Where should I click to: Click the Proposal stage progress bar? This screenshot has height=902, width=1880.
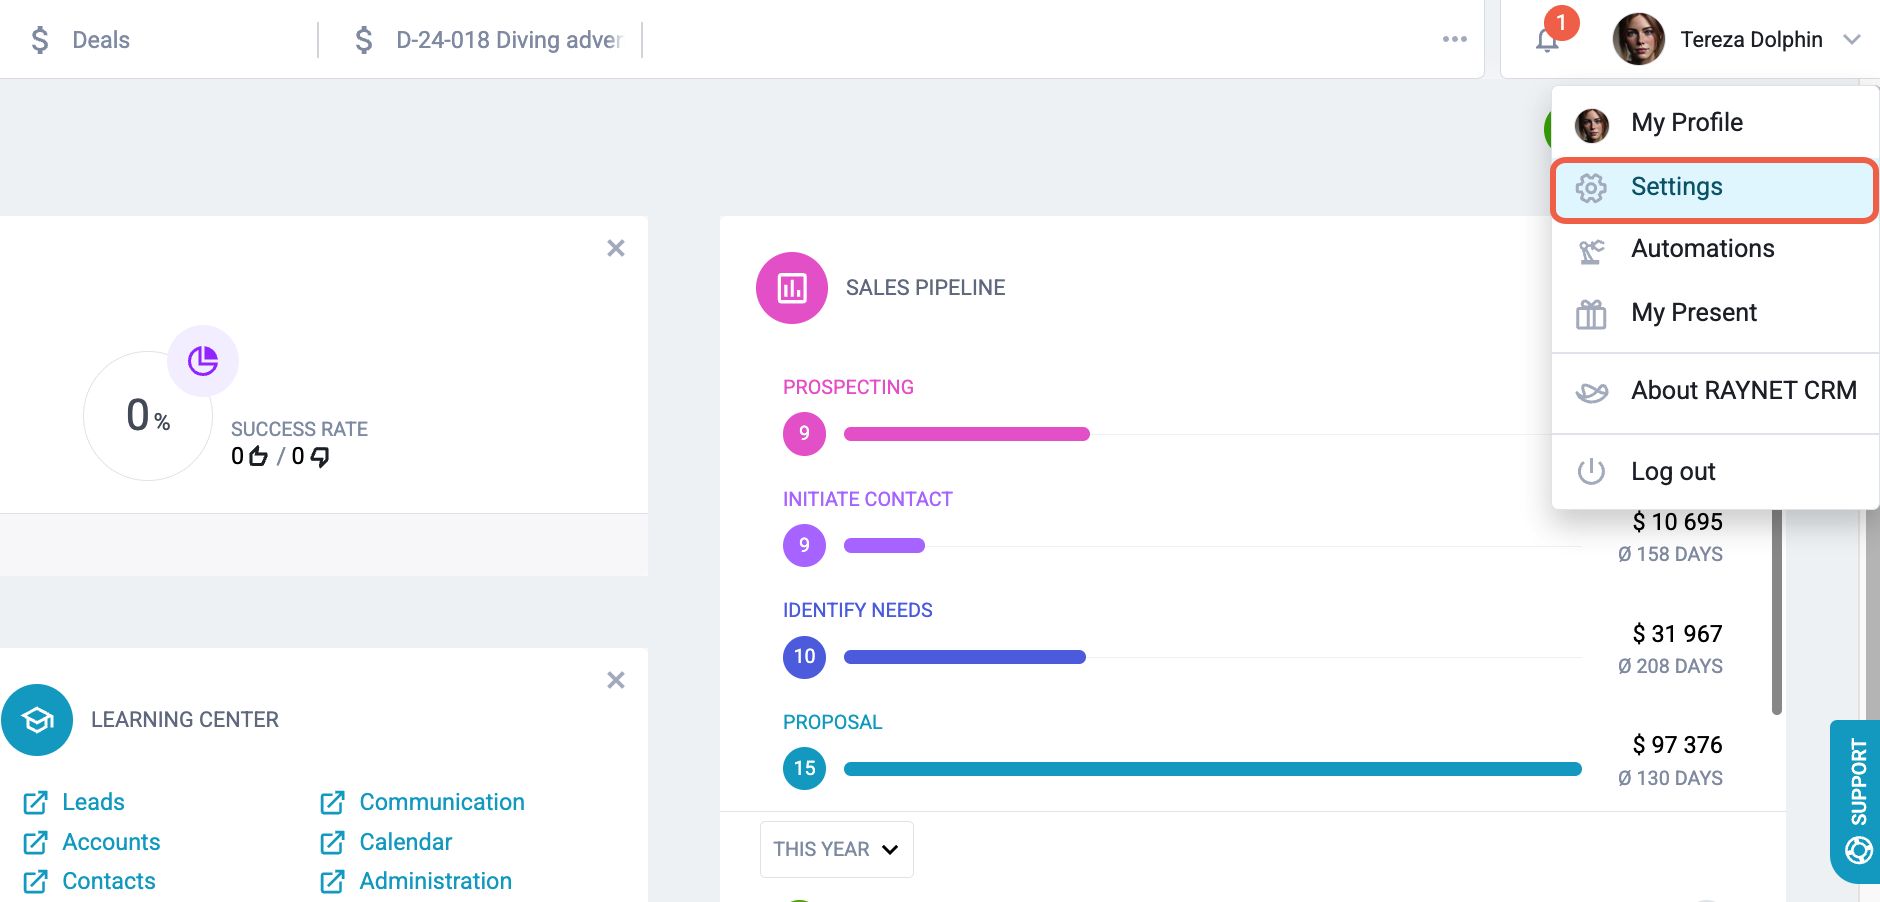[x=1213, y=769]
